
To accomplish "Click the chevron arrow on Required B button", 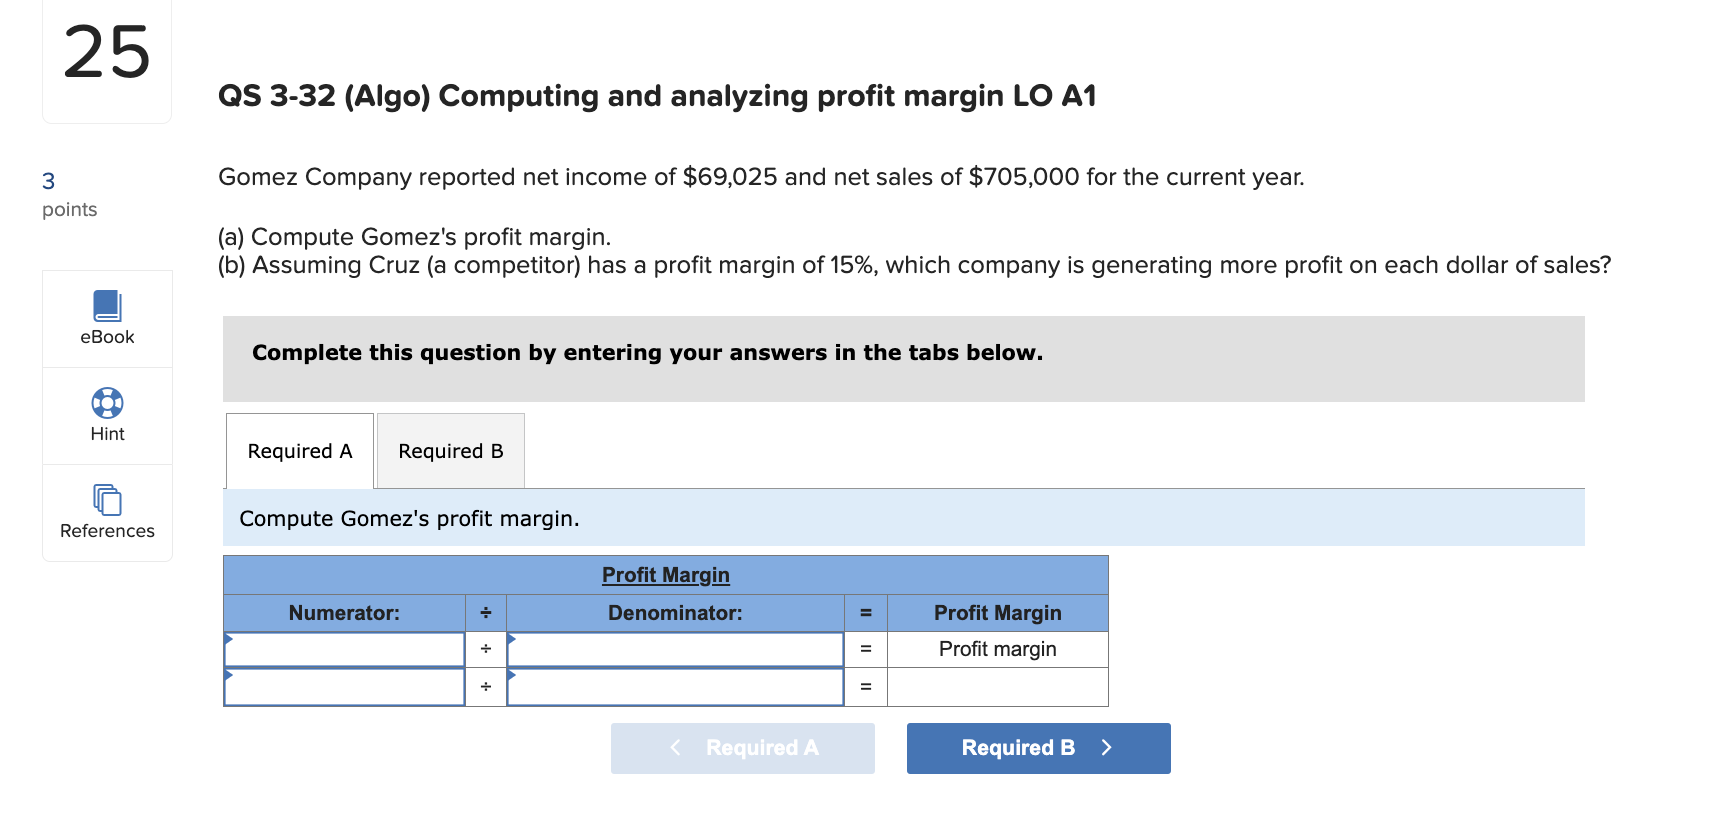I will click(1106, 747).
